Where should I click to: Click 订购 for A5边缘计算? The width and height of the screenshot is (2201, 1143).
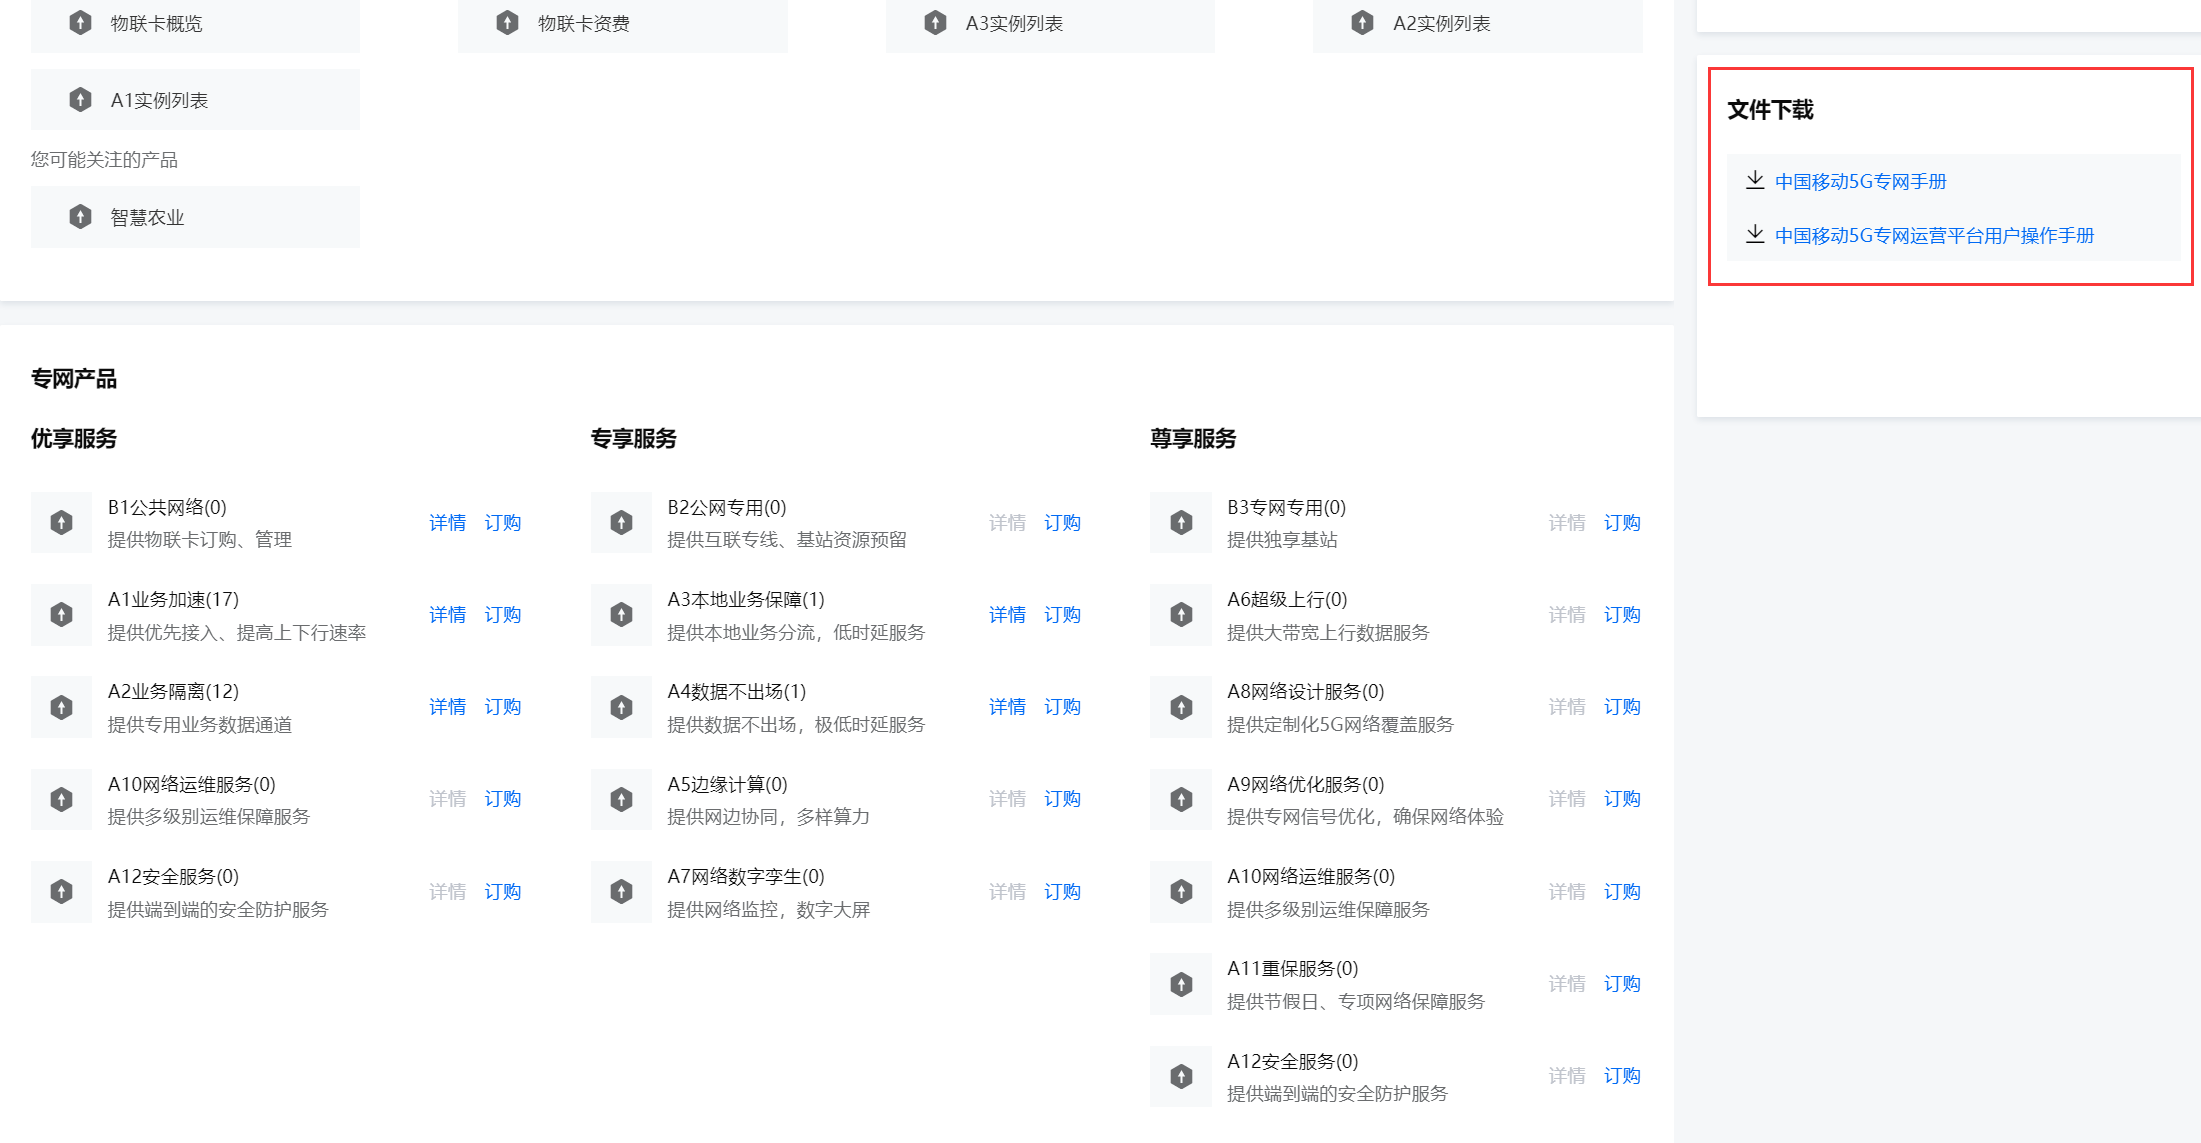1061,799
